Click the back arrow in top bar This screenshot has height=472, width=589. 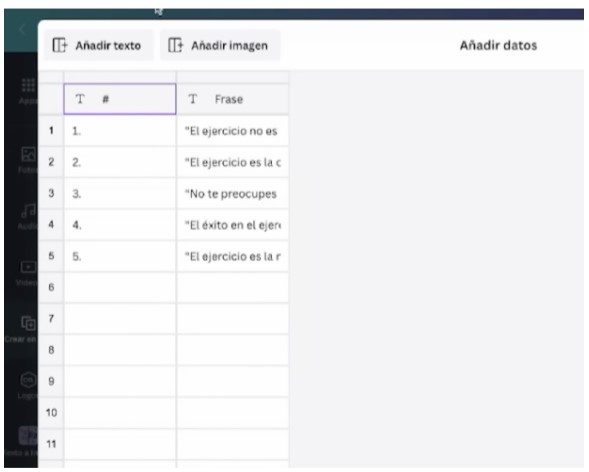22,29
